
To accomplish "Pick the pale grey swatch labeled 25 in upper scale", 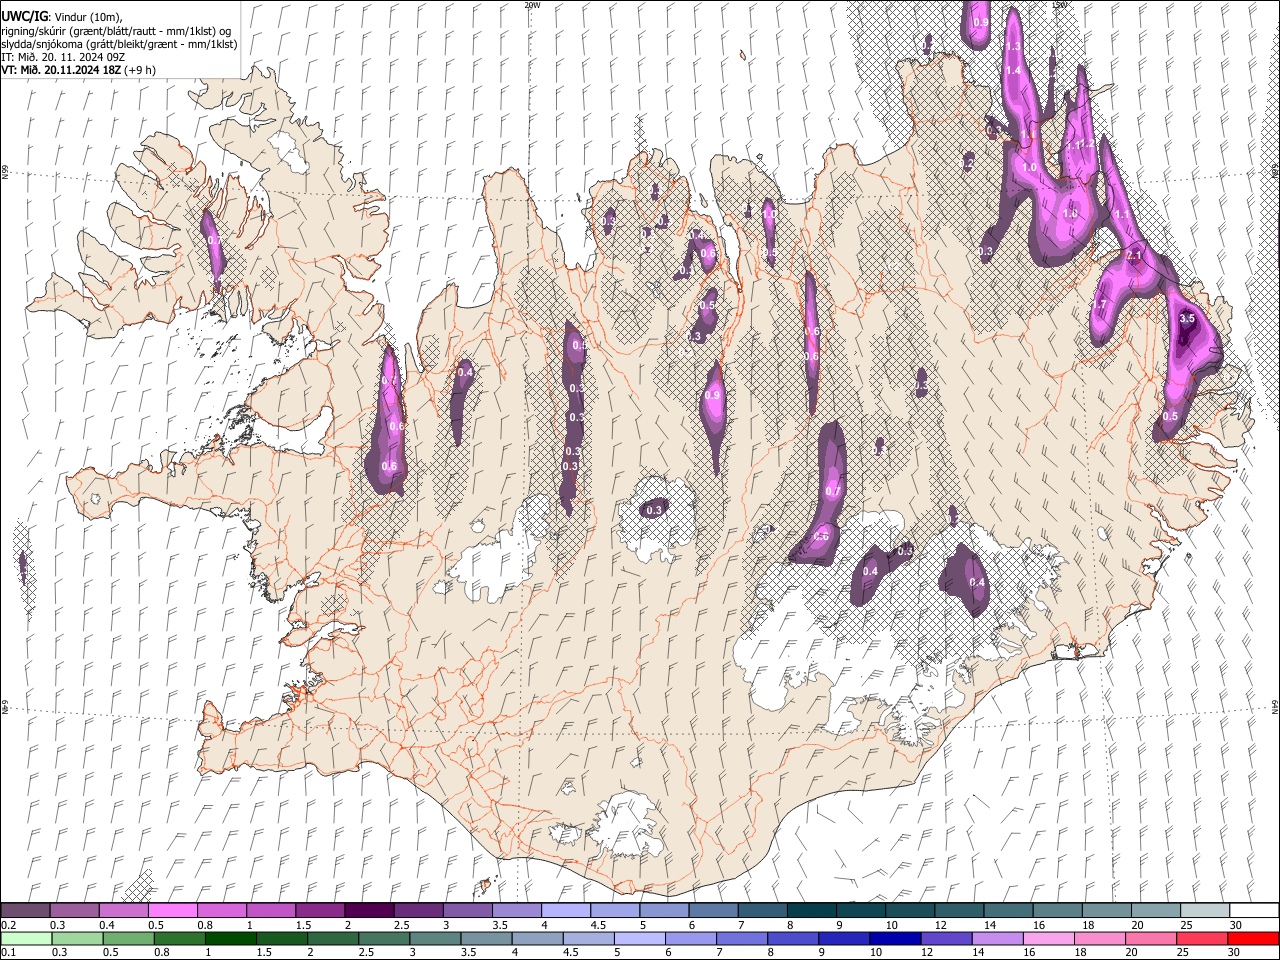I will 1203,910.
